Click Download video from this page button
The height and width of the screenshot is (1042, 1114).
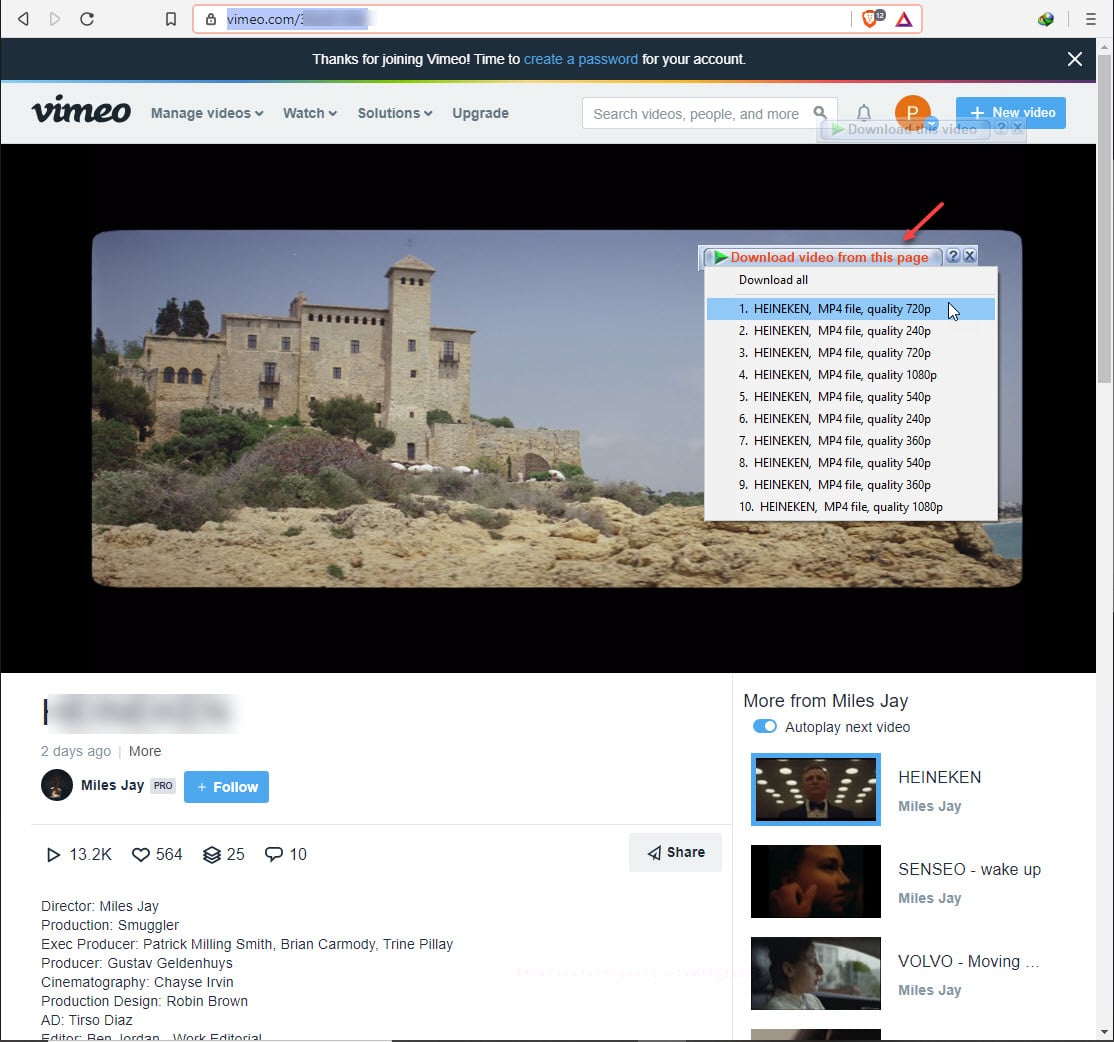click(822, 257)
